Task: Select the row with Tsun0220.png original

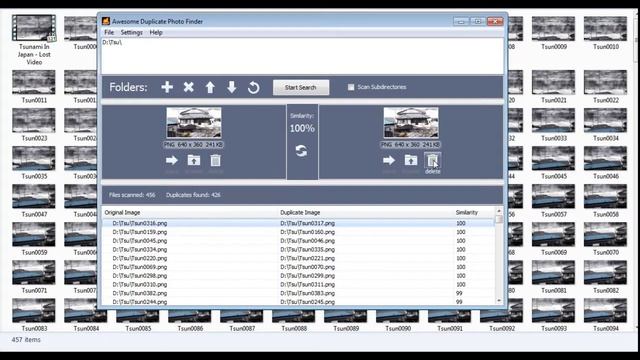Action: (298, 258)
